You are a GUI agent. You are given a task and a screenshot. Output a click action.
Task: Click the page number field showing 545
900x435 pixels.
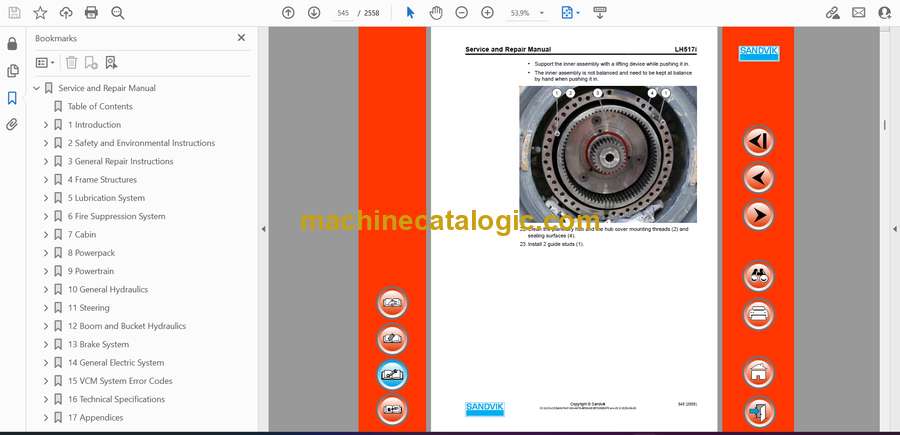coord(343,13)
